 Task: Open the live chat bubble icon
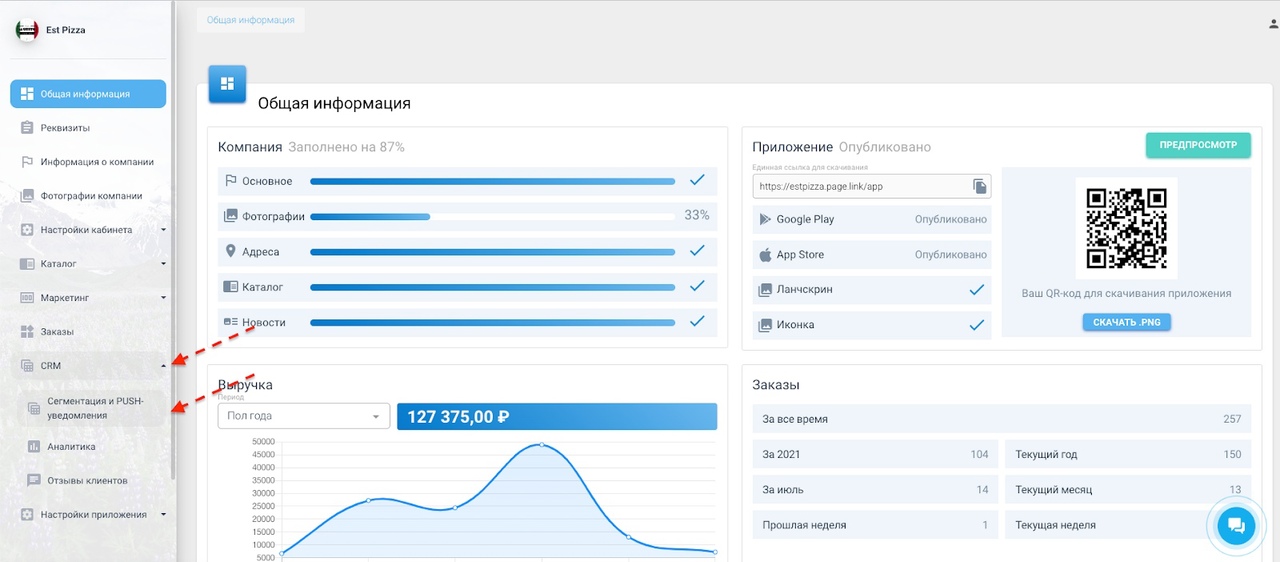(x=1235, y=526)
